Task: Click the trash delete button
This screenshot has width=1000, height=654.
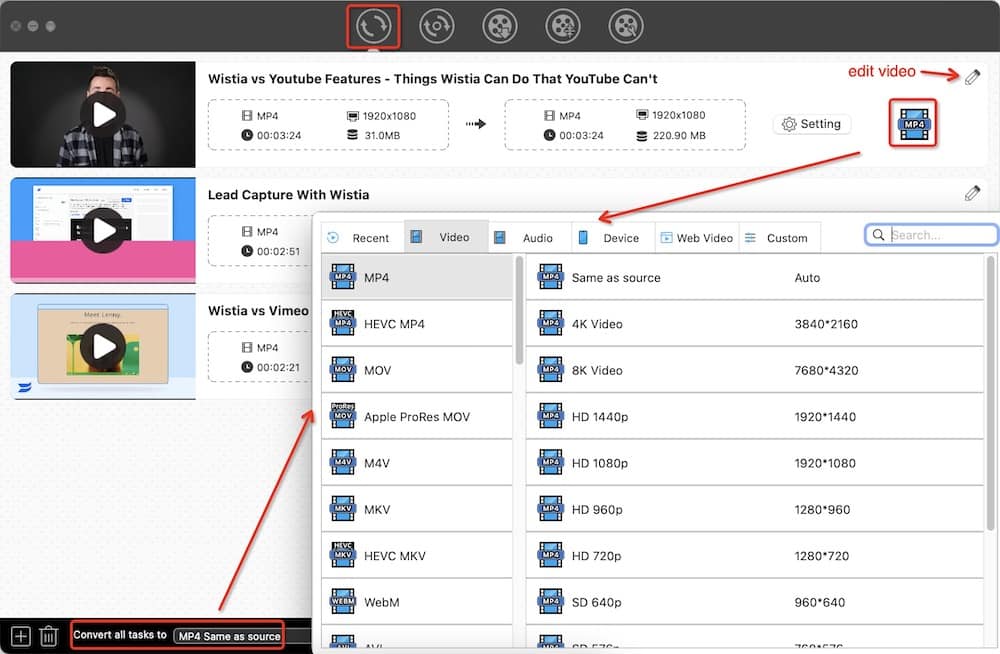Action: point(48,635)
